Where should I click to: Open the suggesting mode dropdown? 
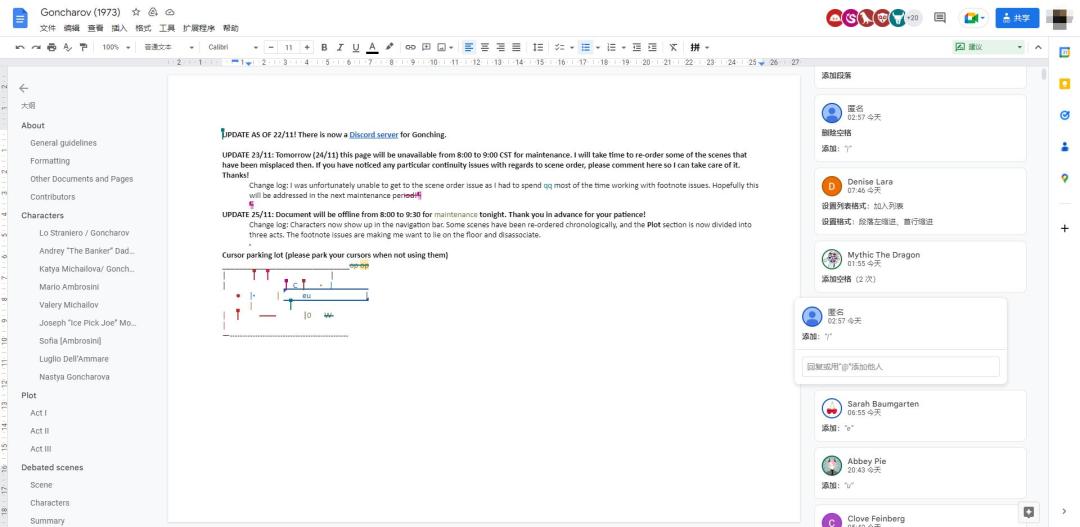[x=989, y=47]
